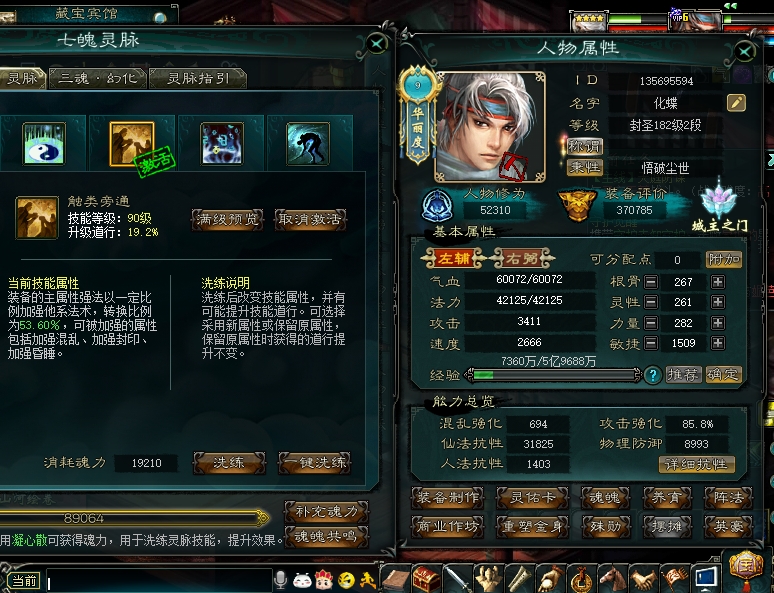Open the experience help question mark
The height and width of the screenshot is (593, 774).
pyautogui.click(x=653, y=375)
